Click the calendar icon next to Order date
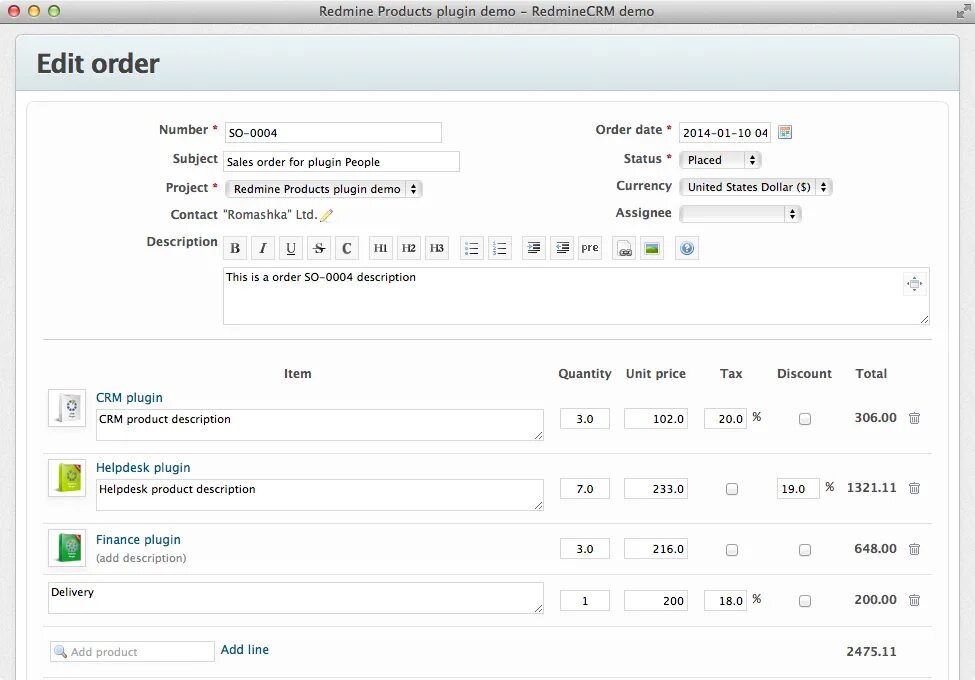The width and height of the screenshot is (975, 680). 784,131
